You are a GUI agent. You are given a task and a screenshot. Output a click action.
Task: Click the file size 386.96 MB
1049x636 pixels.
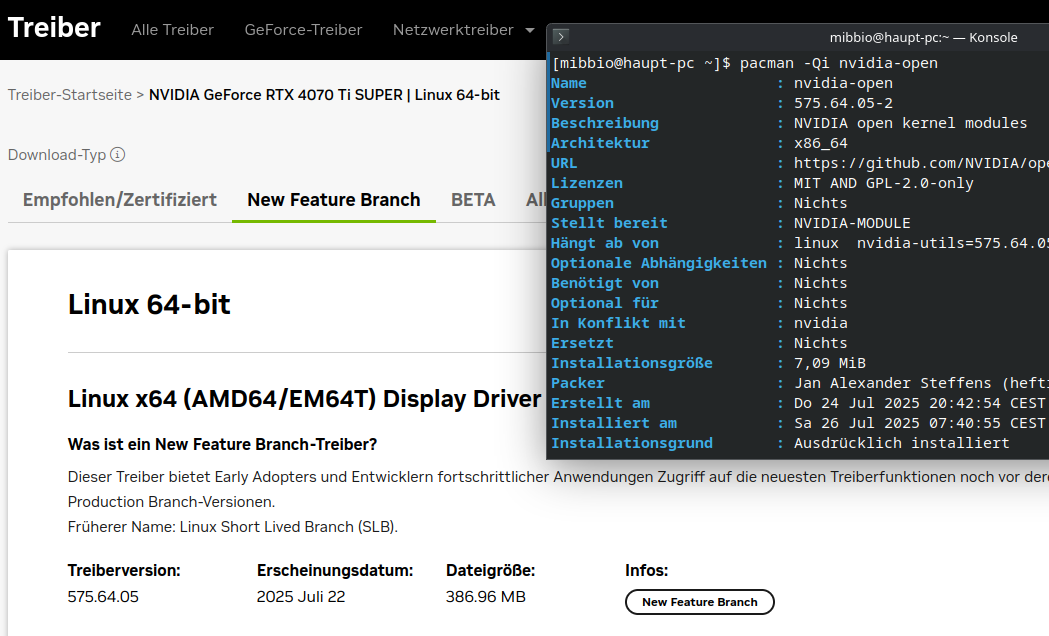486,597
